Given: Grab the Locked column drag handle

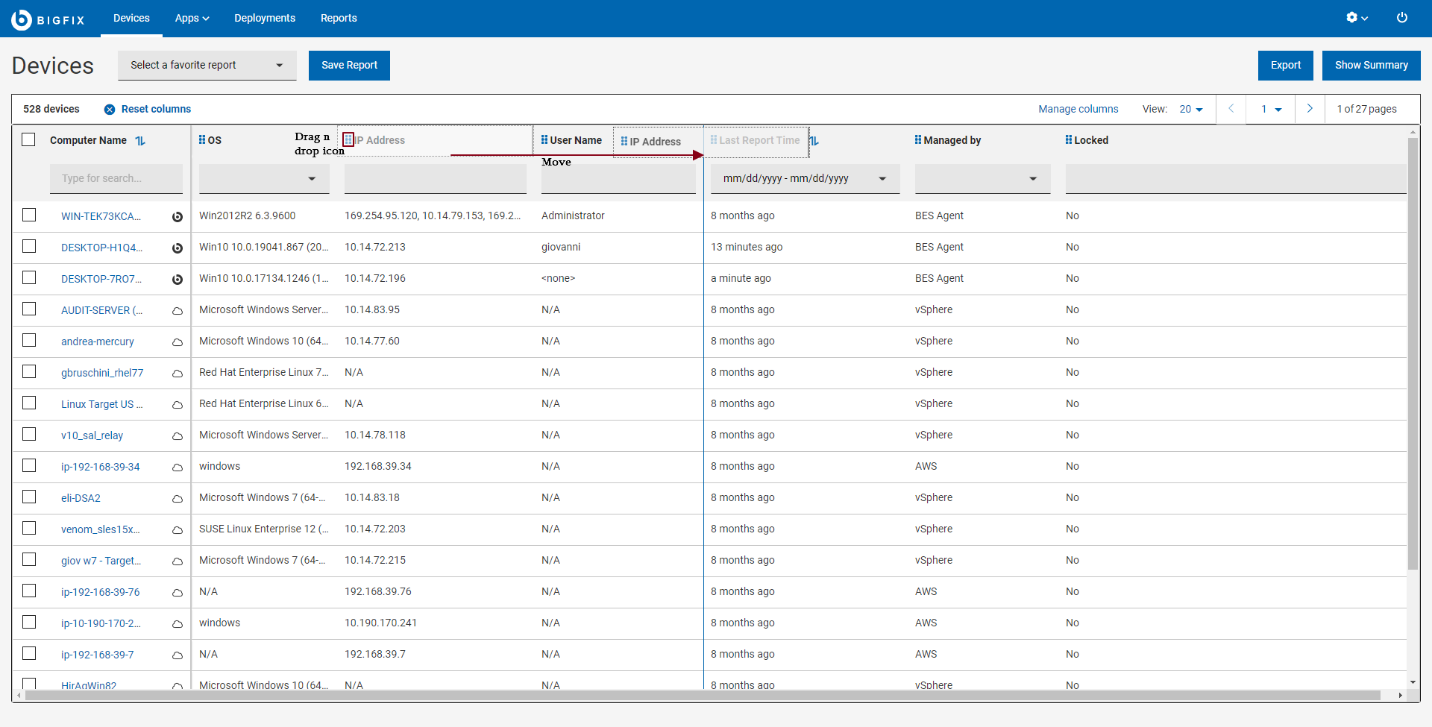Looking at the screenshot, I should tap(1069, 140).
